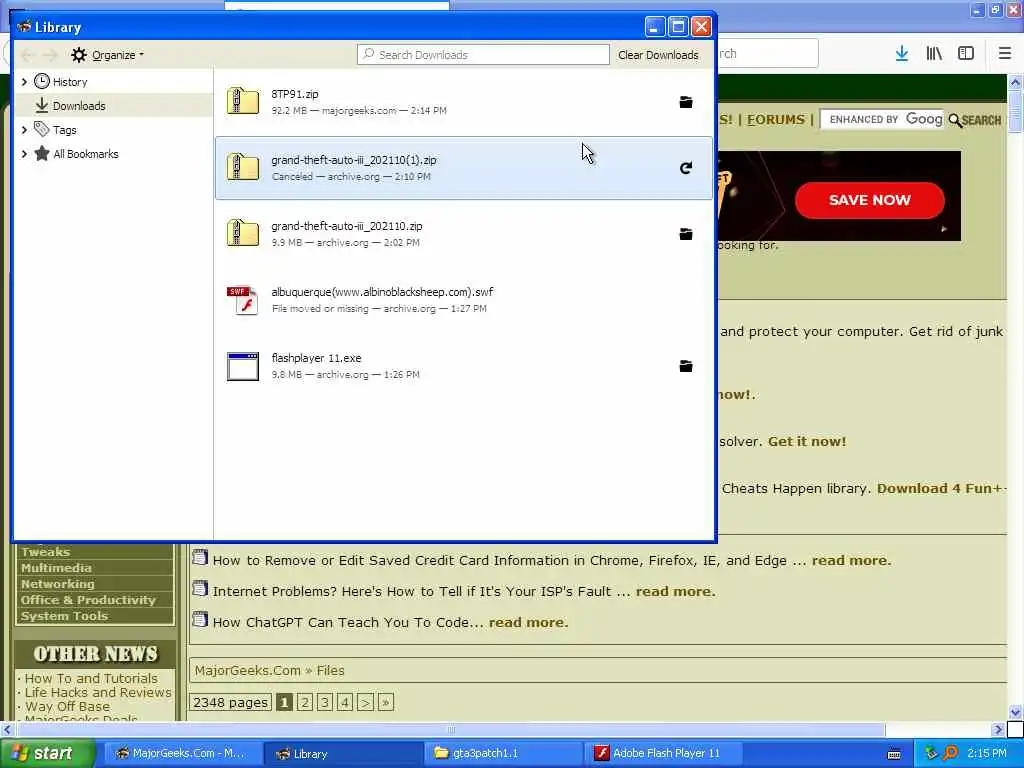
Task: Retry the canceled grand-theft-auto-iii_202110(1).zip download
Action: point(686,168)
